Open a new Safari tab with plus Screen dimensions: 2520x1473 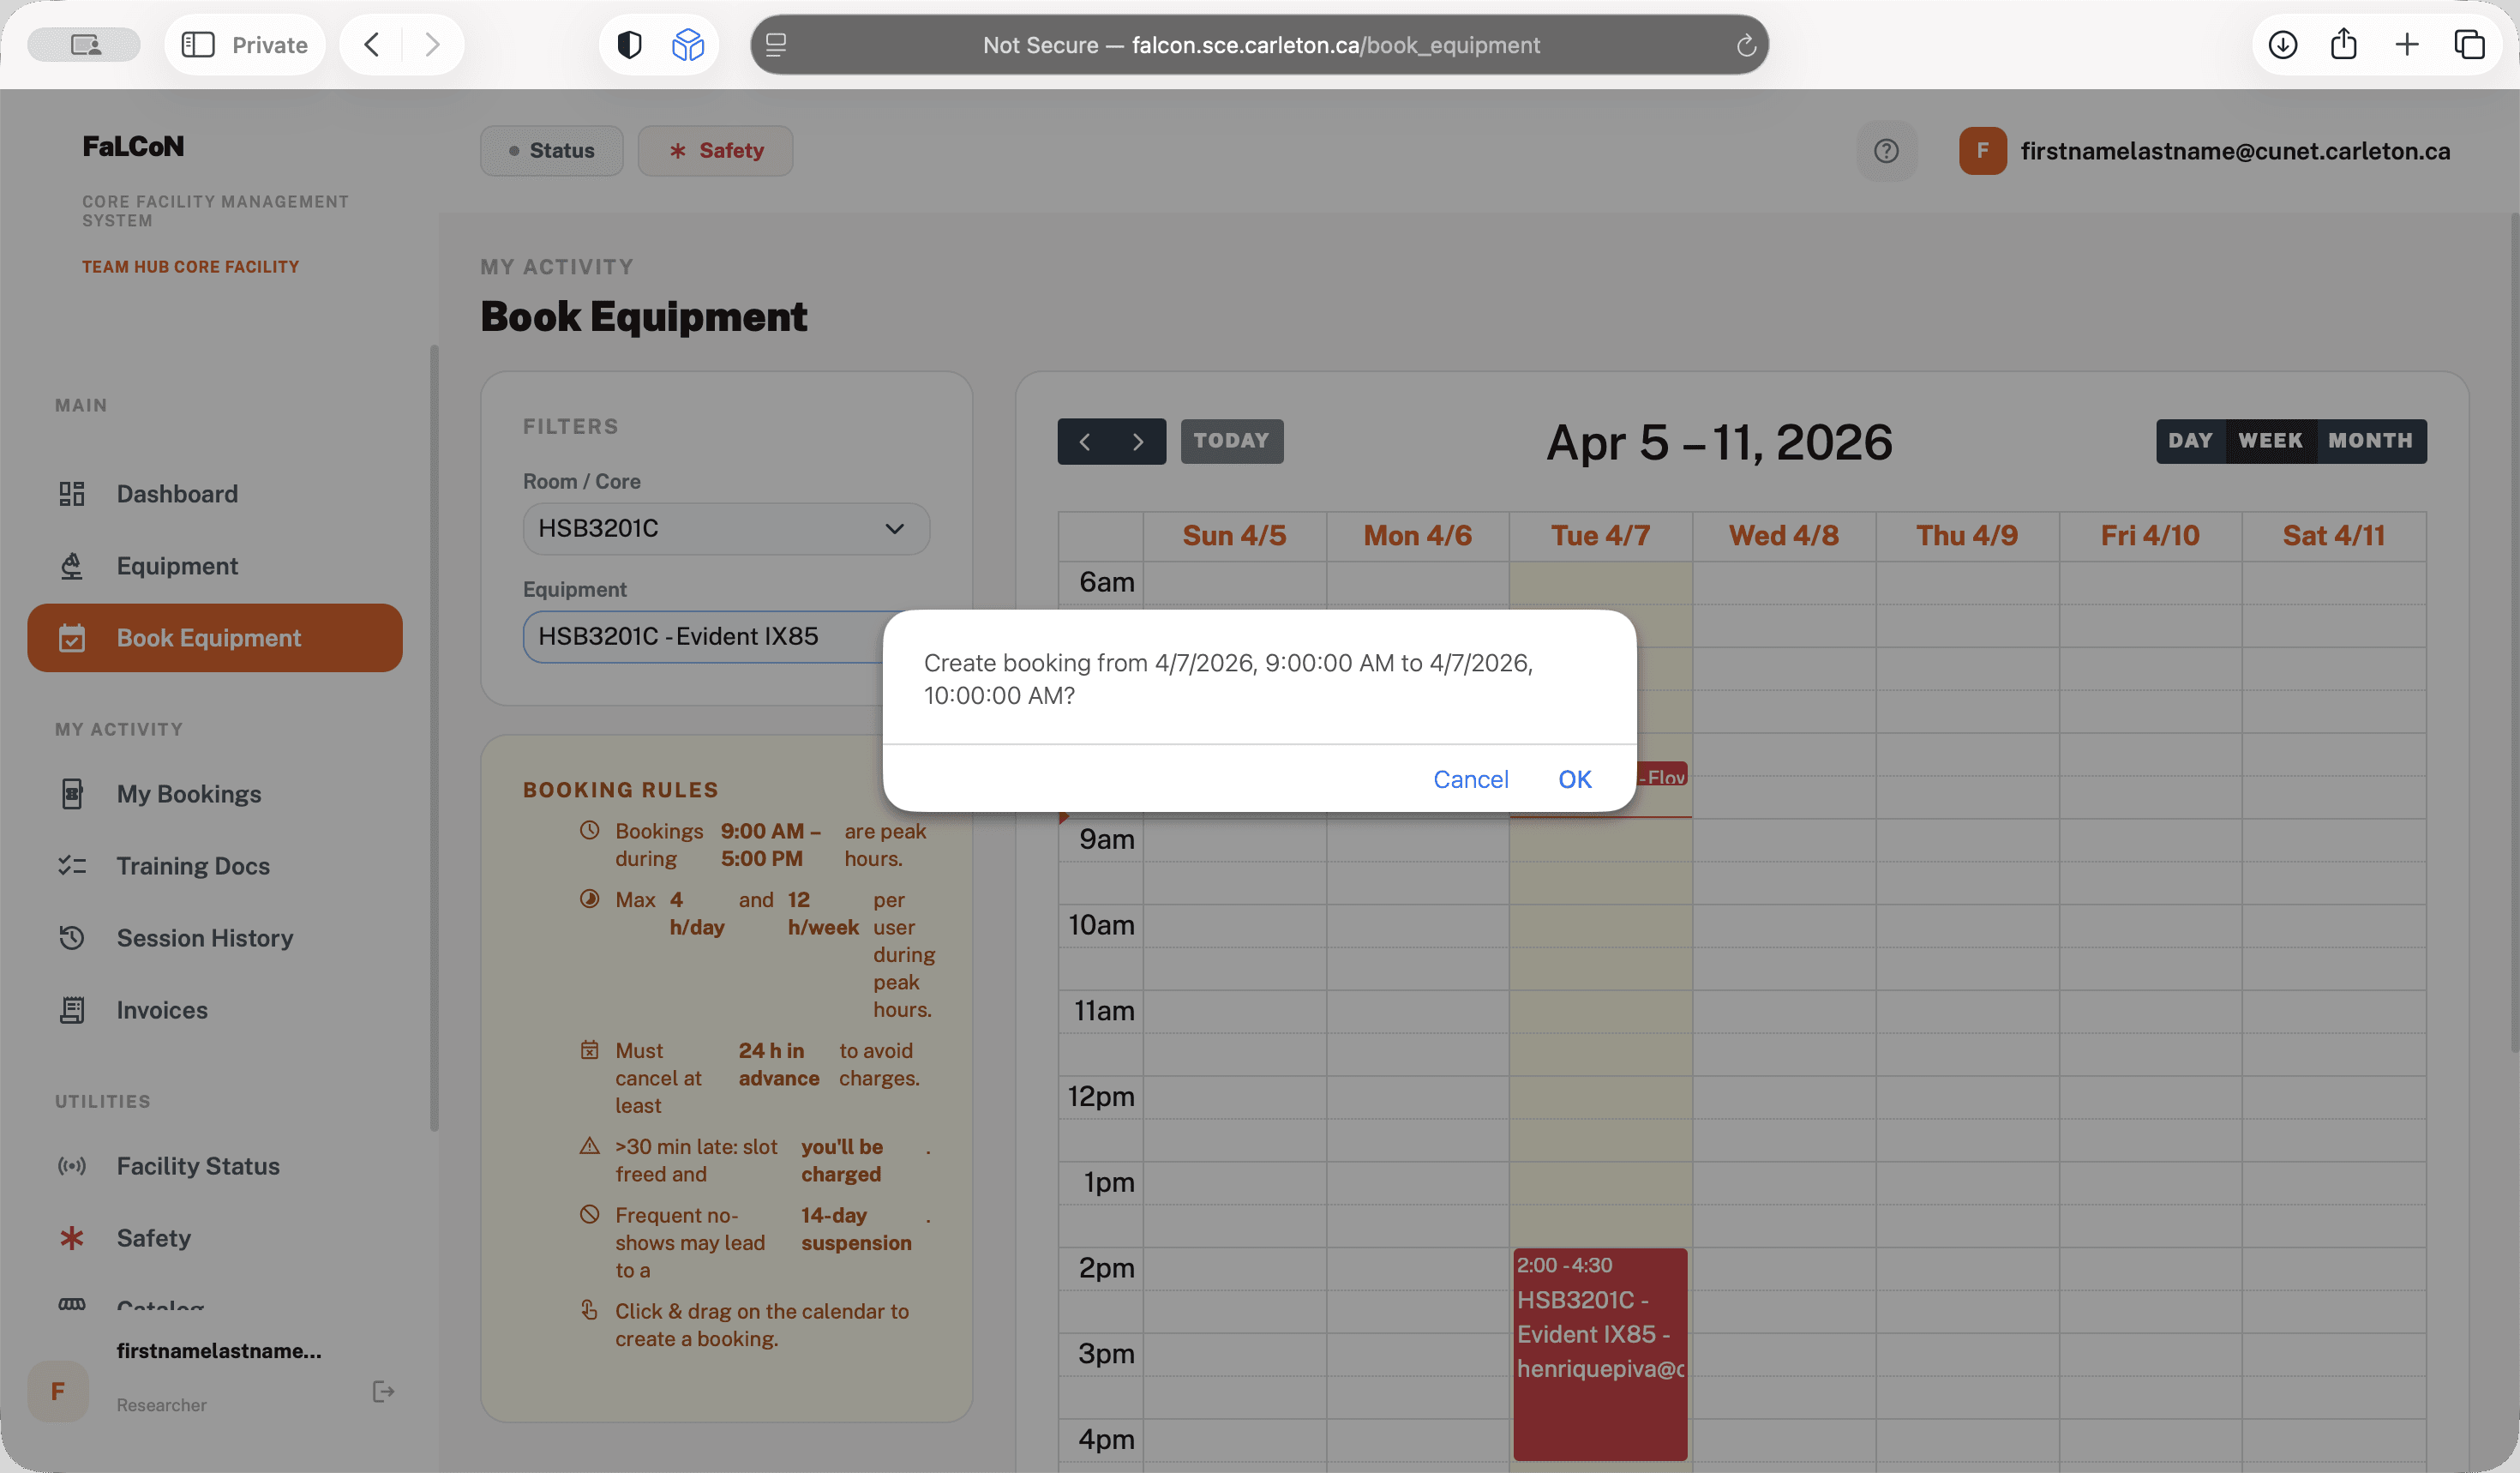[2407, 45]
